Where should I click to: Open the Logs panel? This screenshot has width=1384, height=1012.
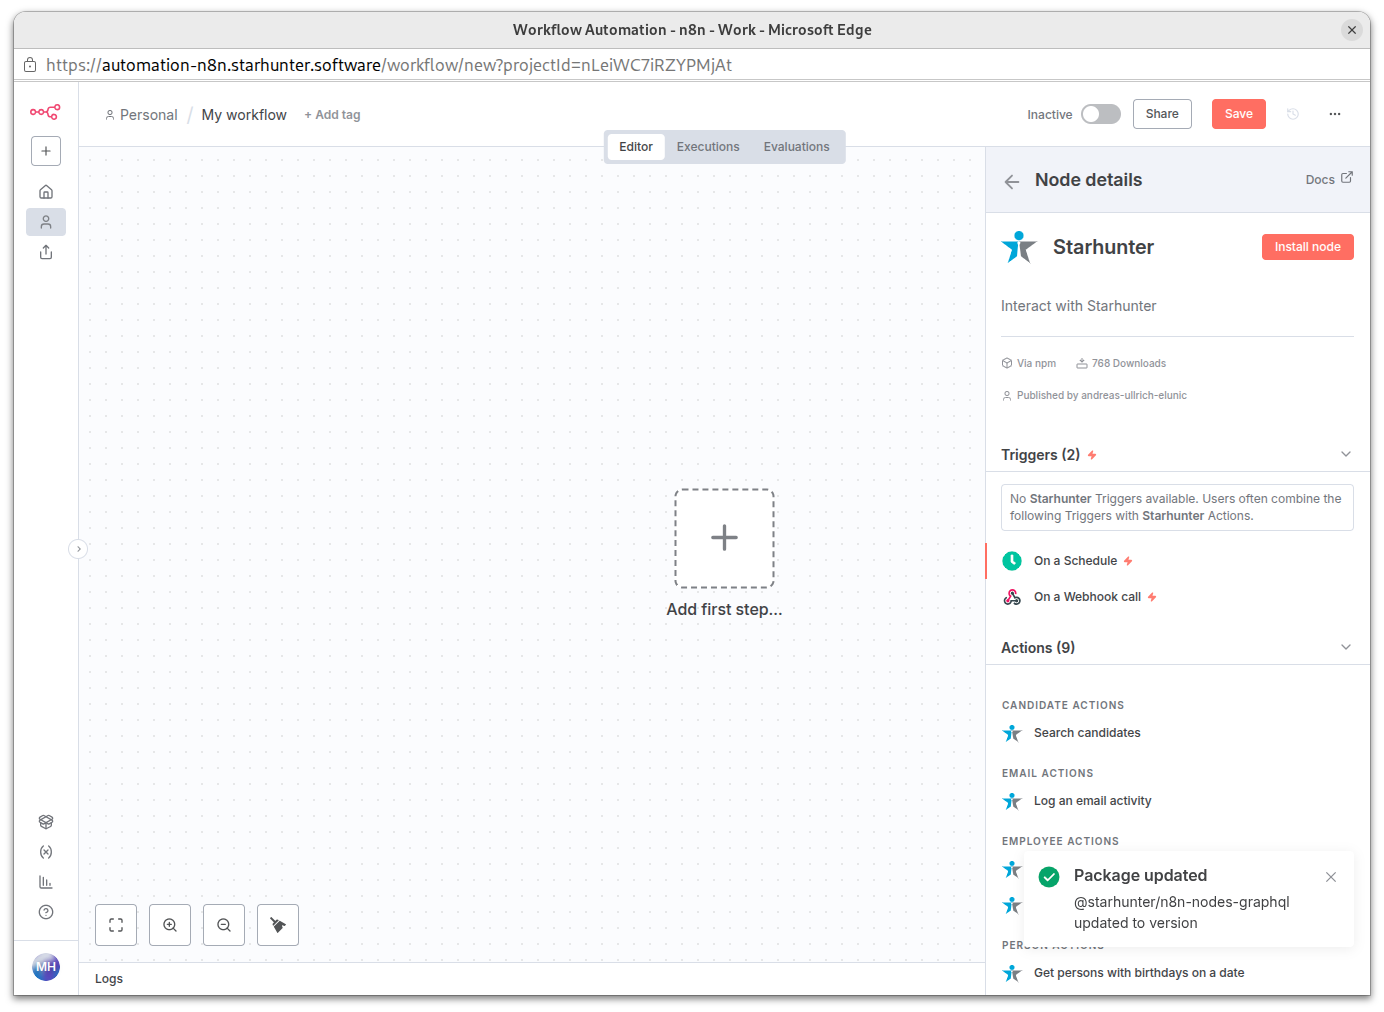[109, 979]
